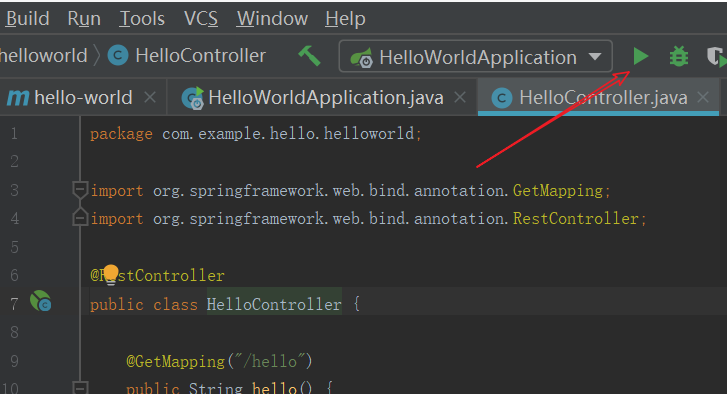
Task: Click RestController in the line 4 import
Action: click(576, 218)
